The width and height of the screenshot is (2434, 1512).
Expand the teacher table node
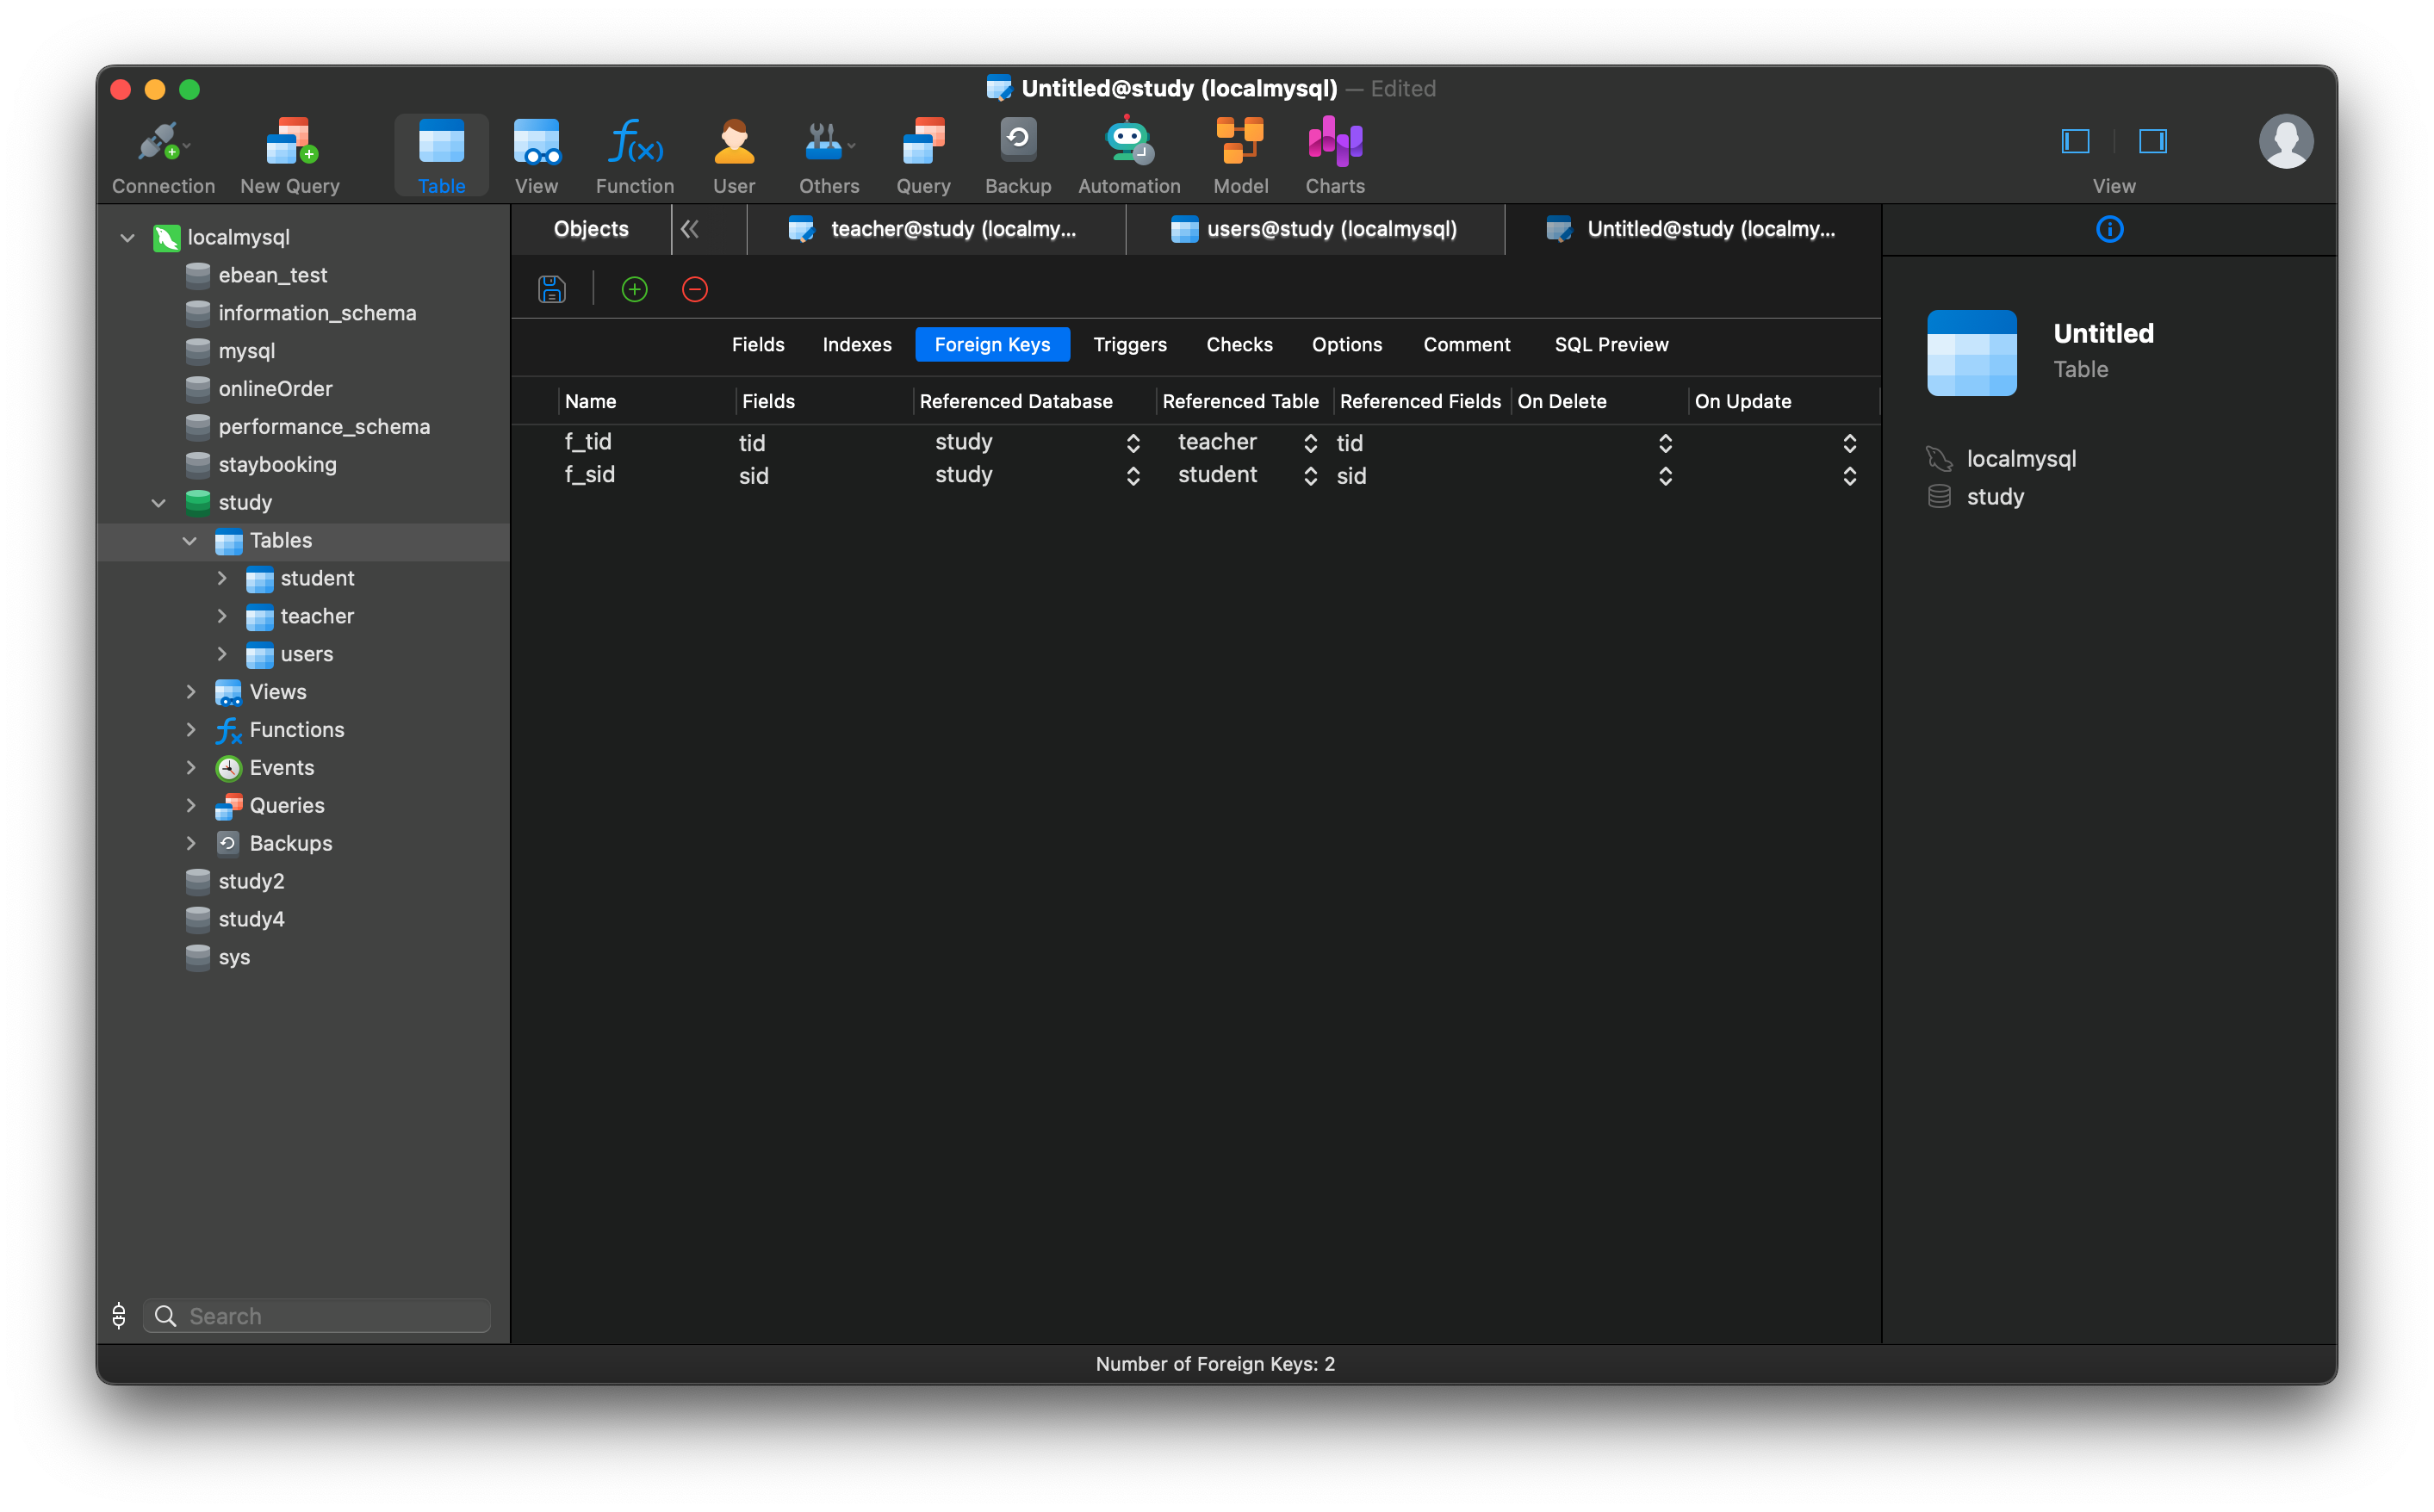coord(222,616)
